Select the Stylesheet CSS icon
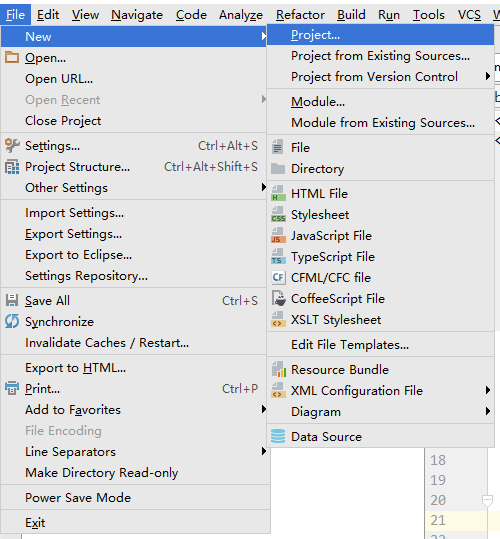 (278, 214)
